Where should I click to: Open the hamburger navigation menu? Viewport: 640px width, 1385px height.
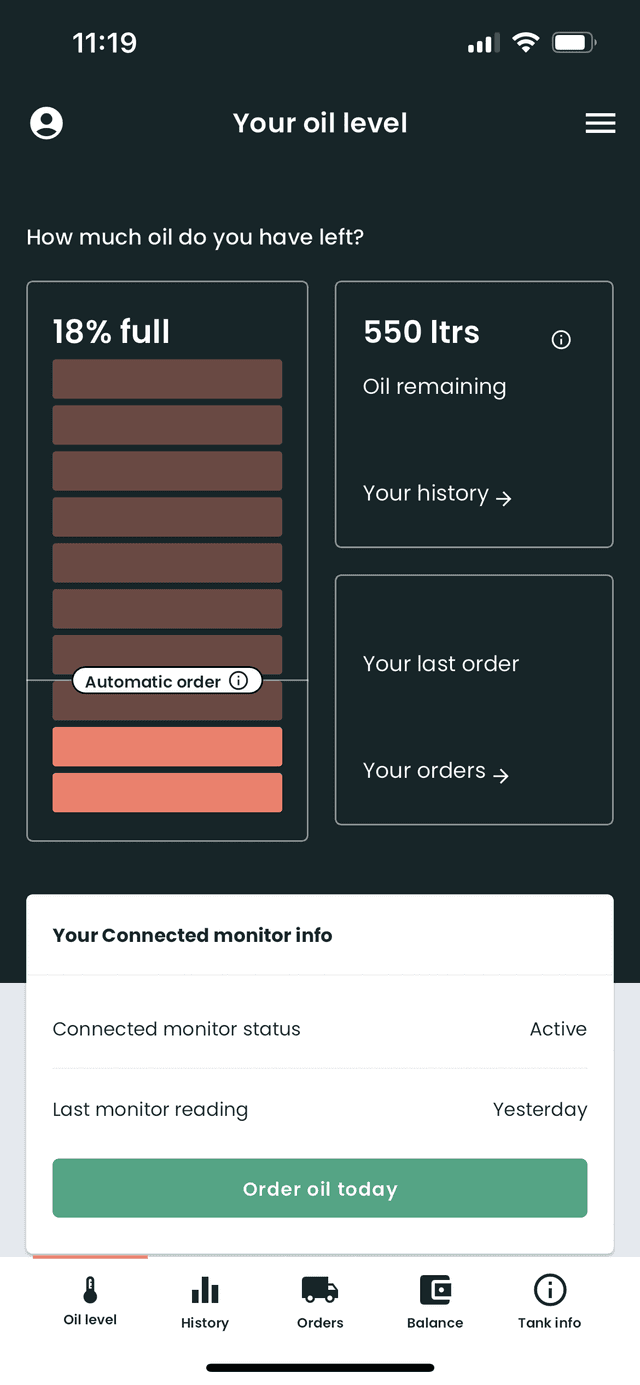[x=600, y=123]
